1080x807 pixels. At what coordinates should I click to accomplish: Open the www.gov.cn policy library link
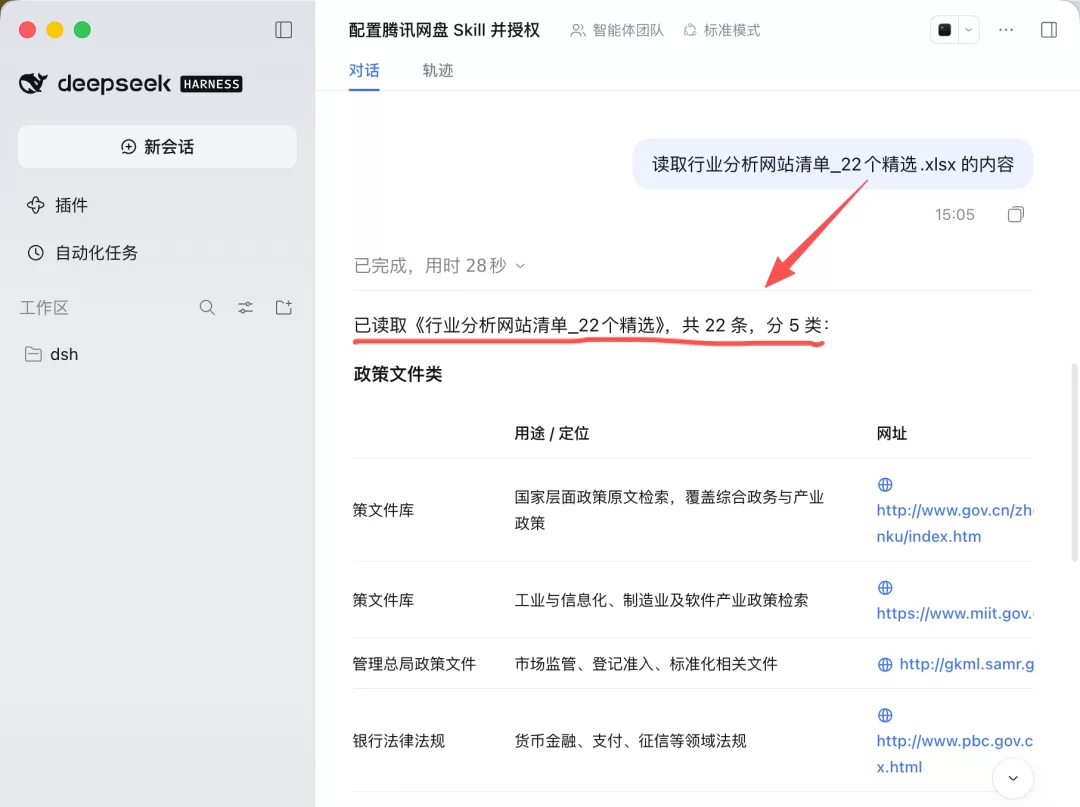coord(954,523)
